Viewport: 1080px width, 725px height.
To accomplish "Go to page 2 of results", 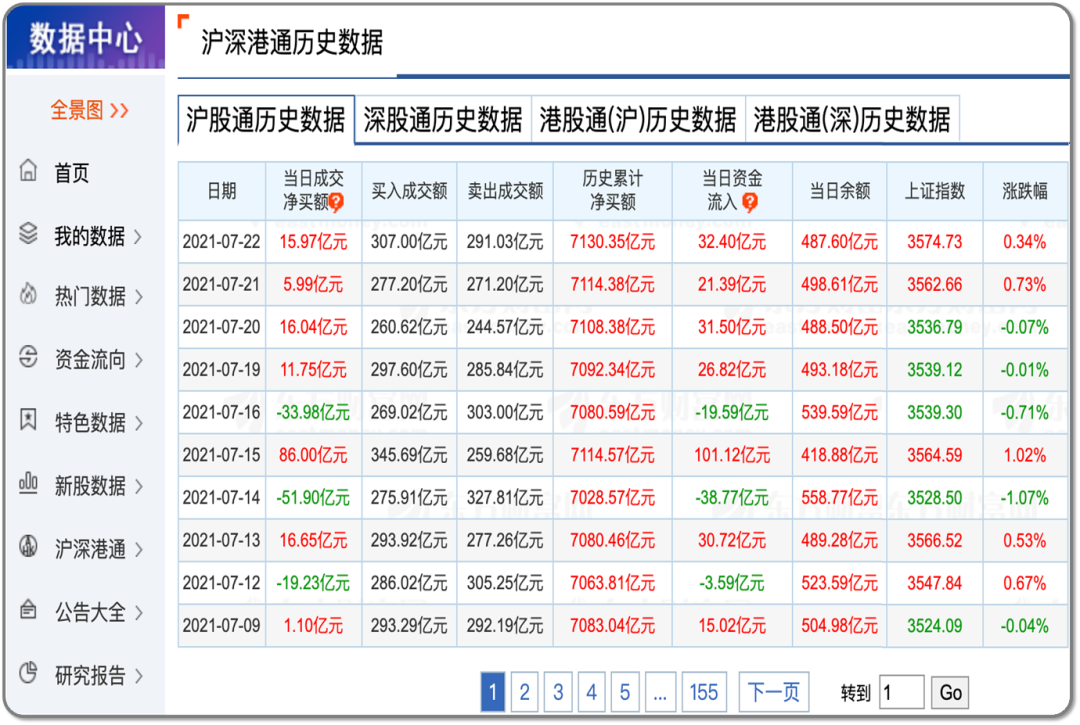I will coord(524,692).
